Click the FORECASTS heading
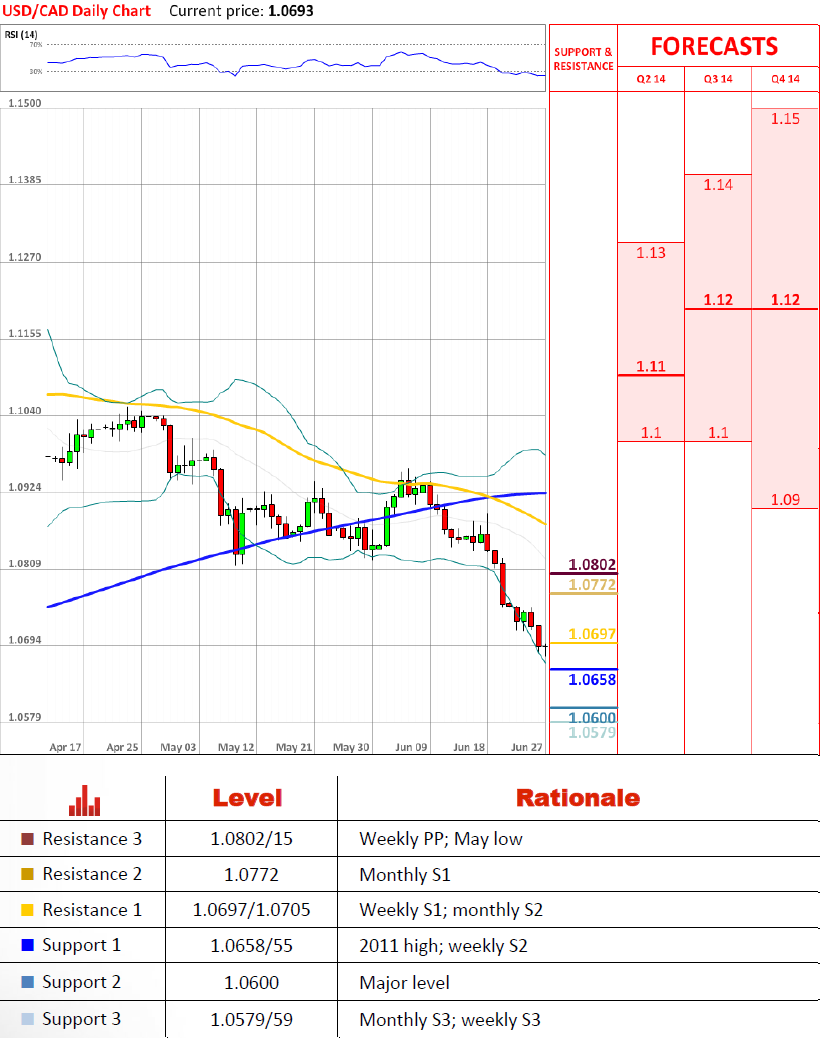Screen dimensions: 820x1038 (714, 46)
